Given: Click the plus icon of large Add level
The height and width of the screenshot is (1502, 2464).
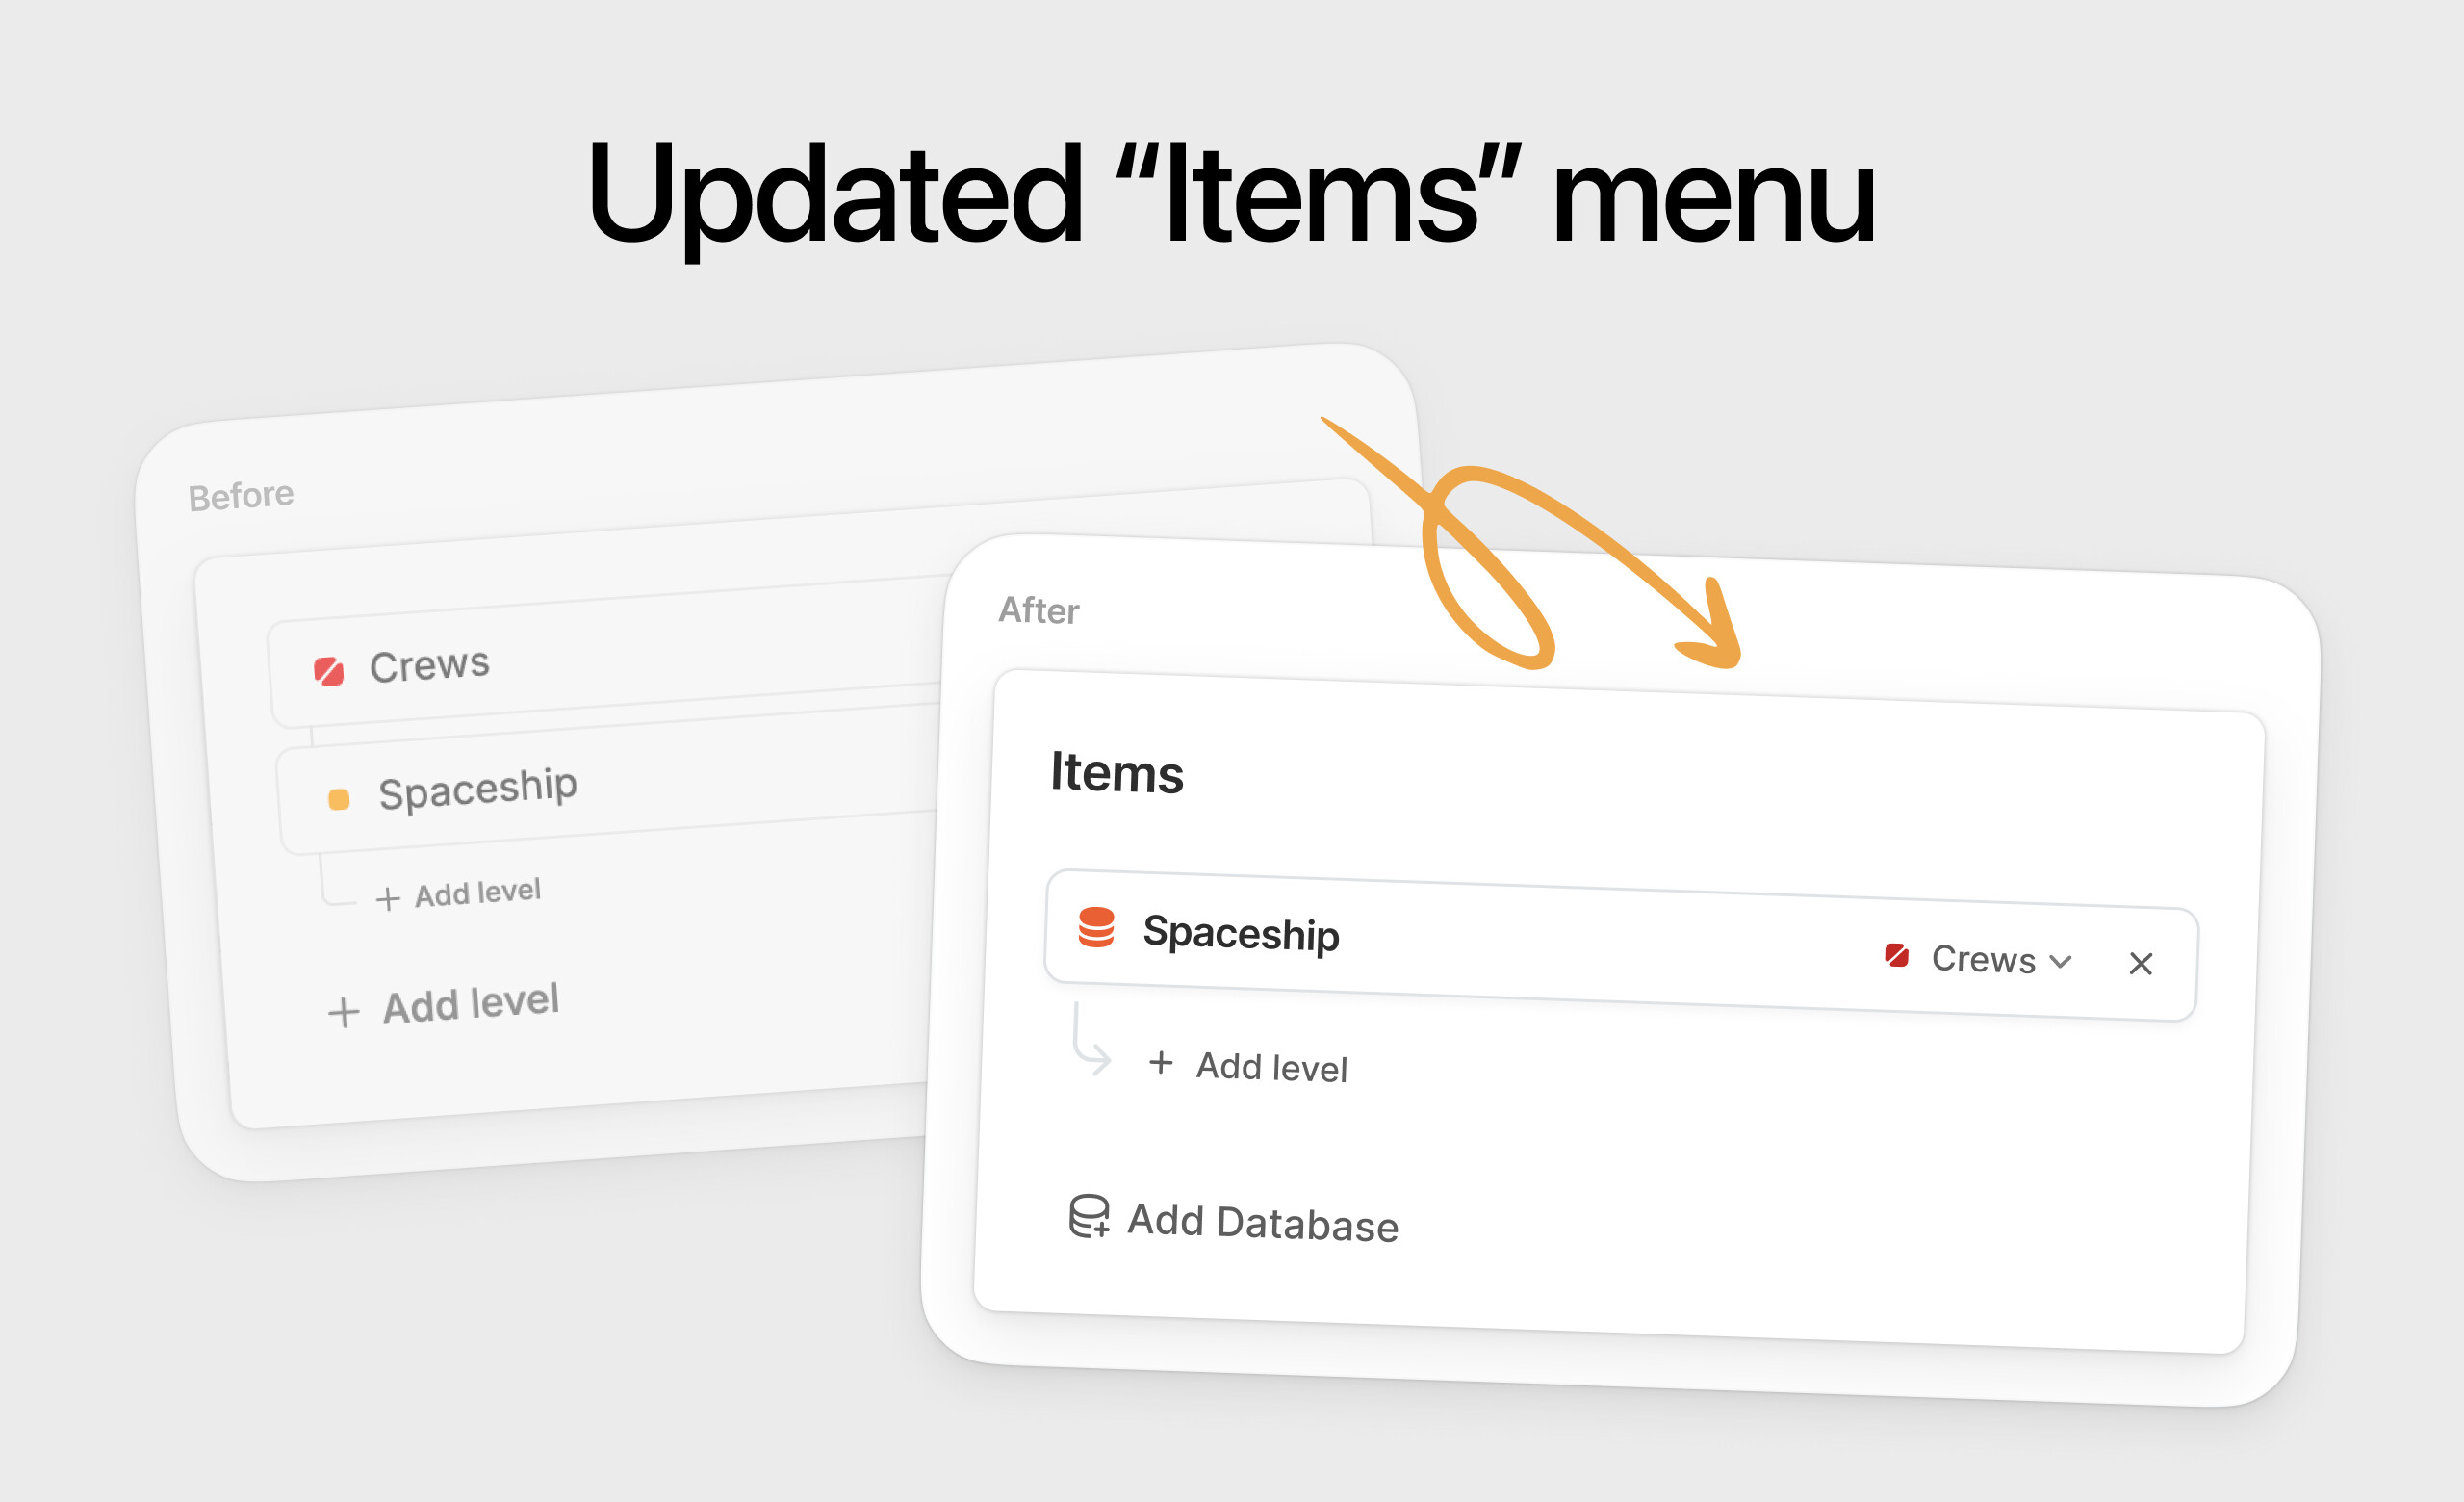Looking at the screenshot, I should click(343, 1012).
